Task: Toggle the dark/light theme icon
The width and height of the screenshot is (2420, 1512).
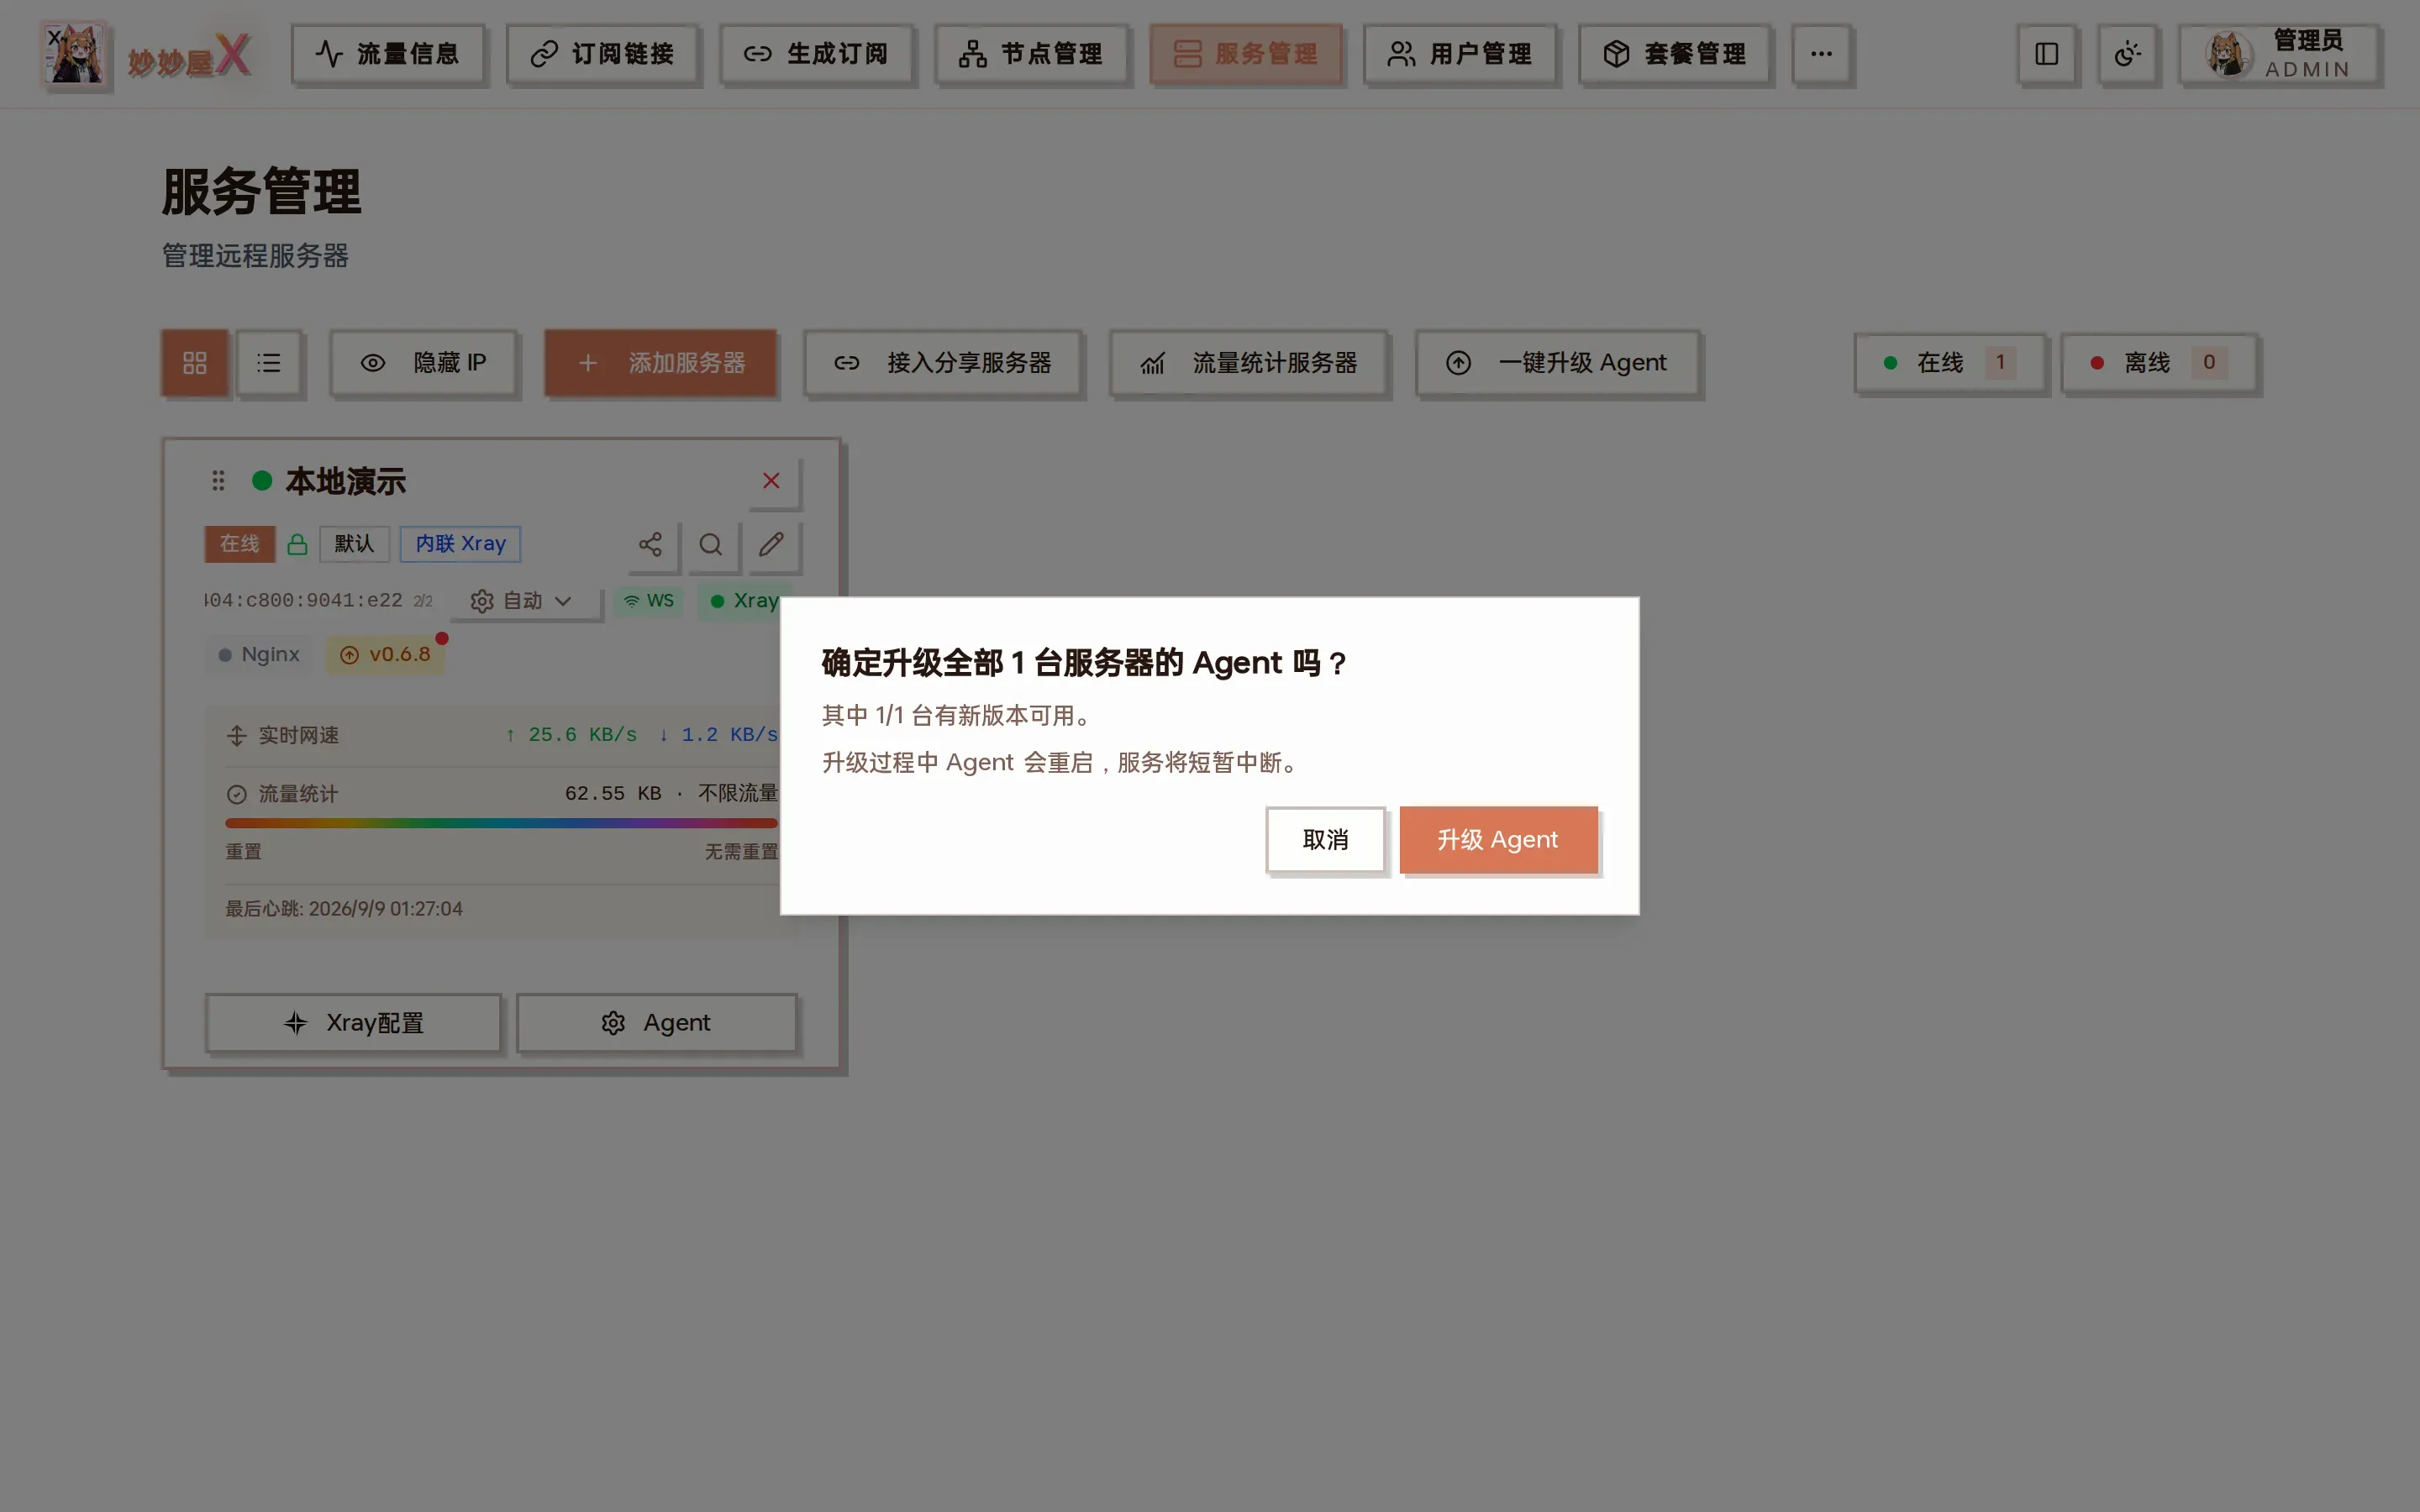Action: pos(2127,54)
